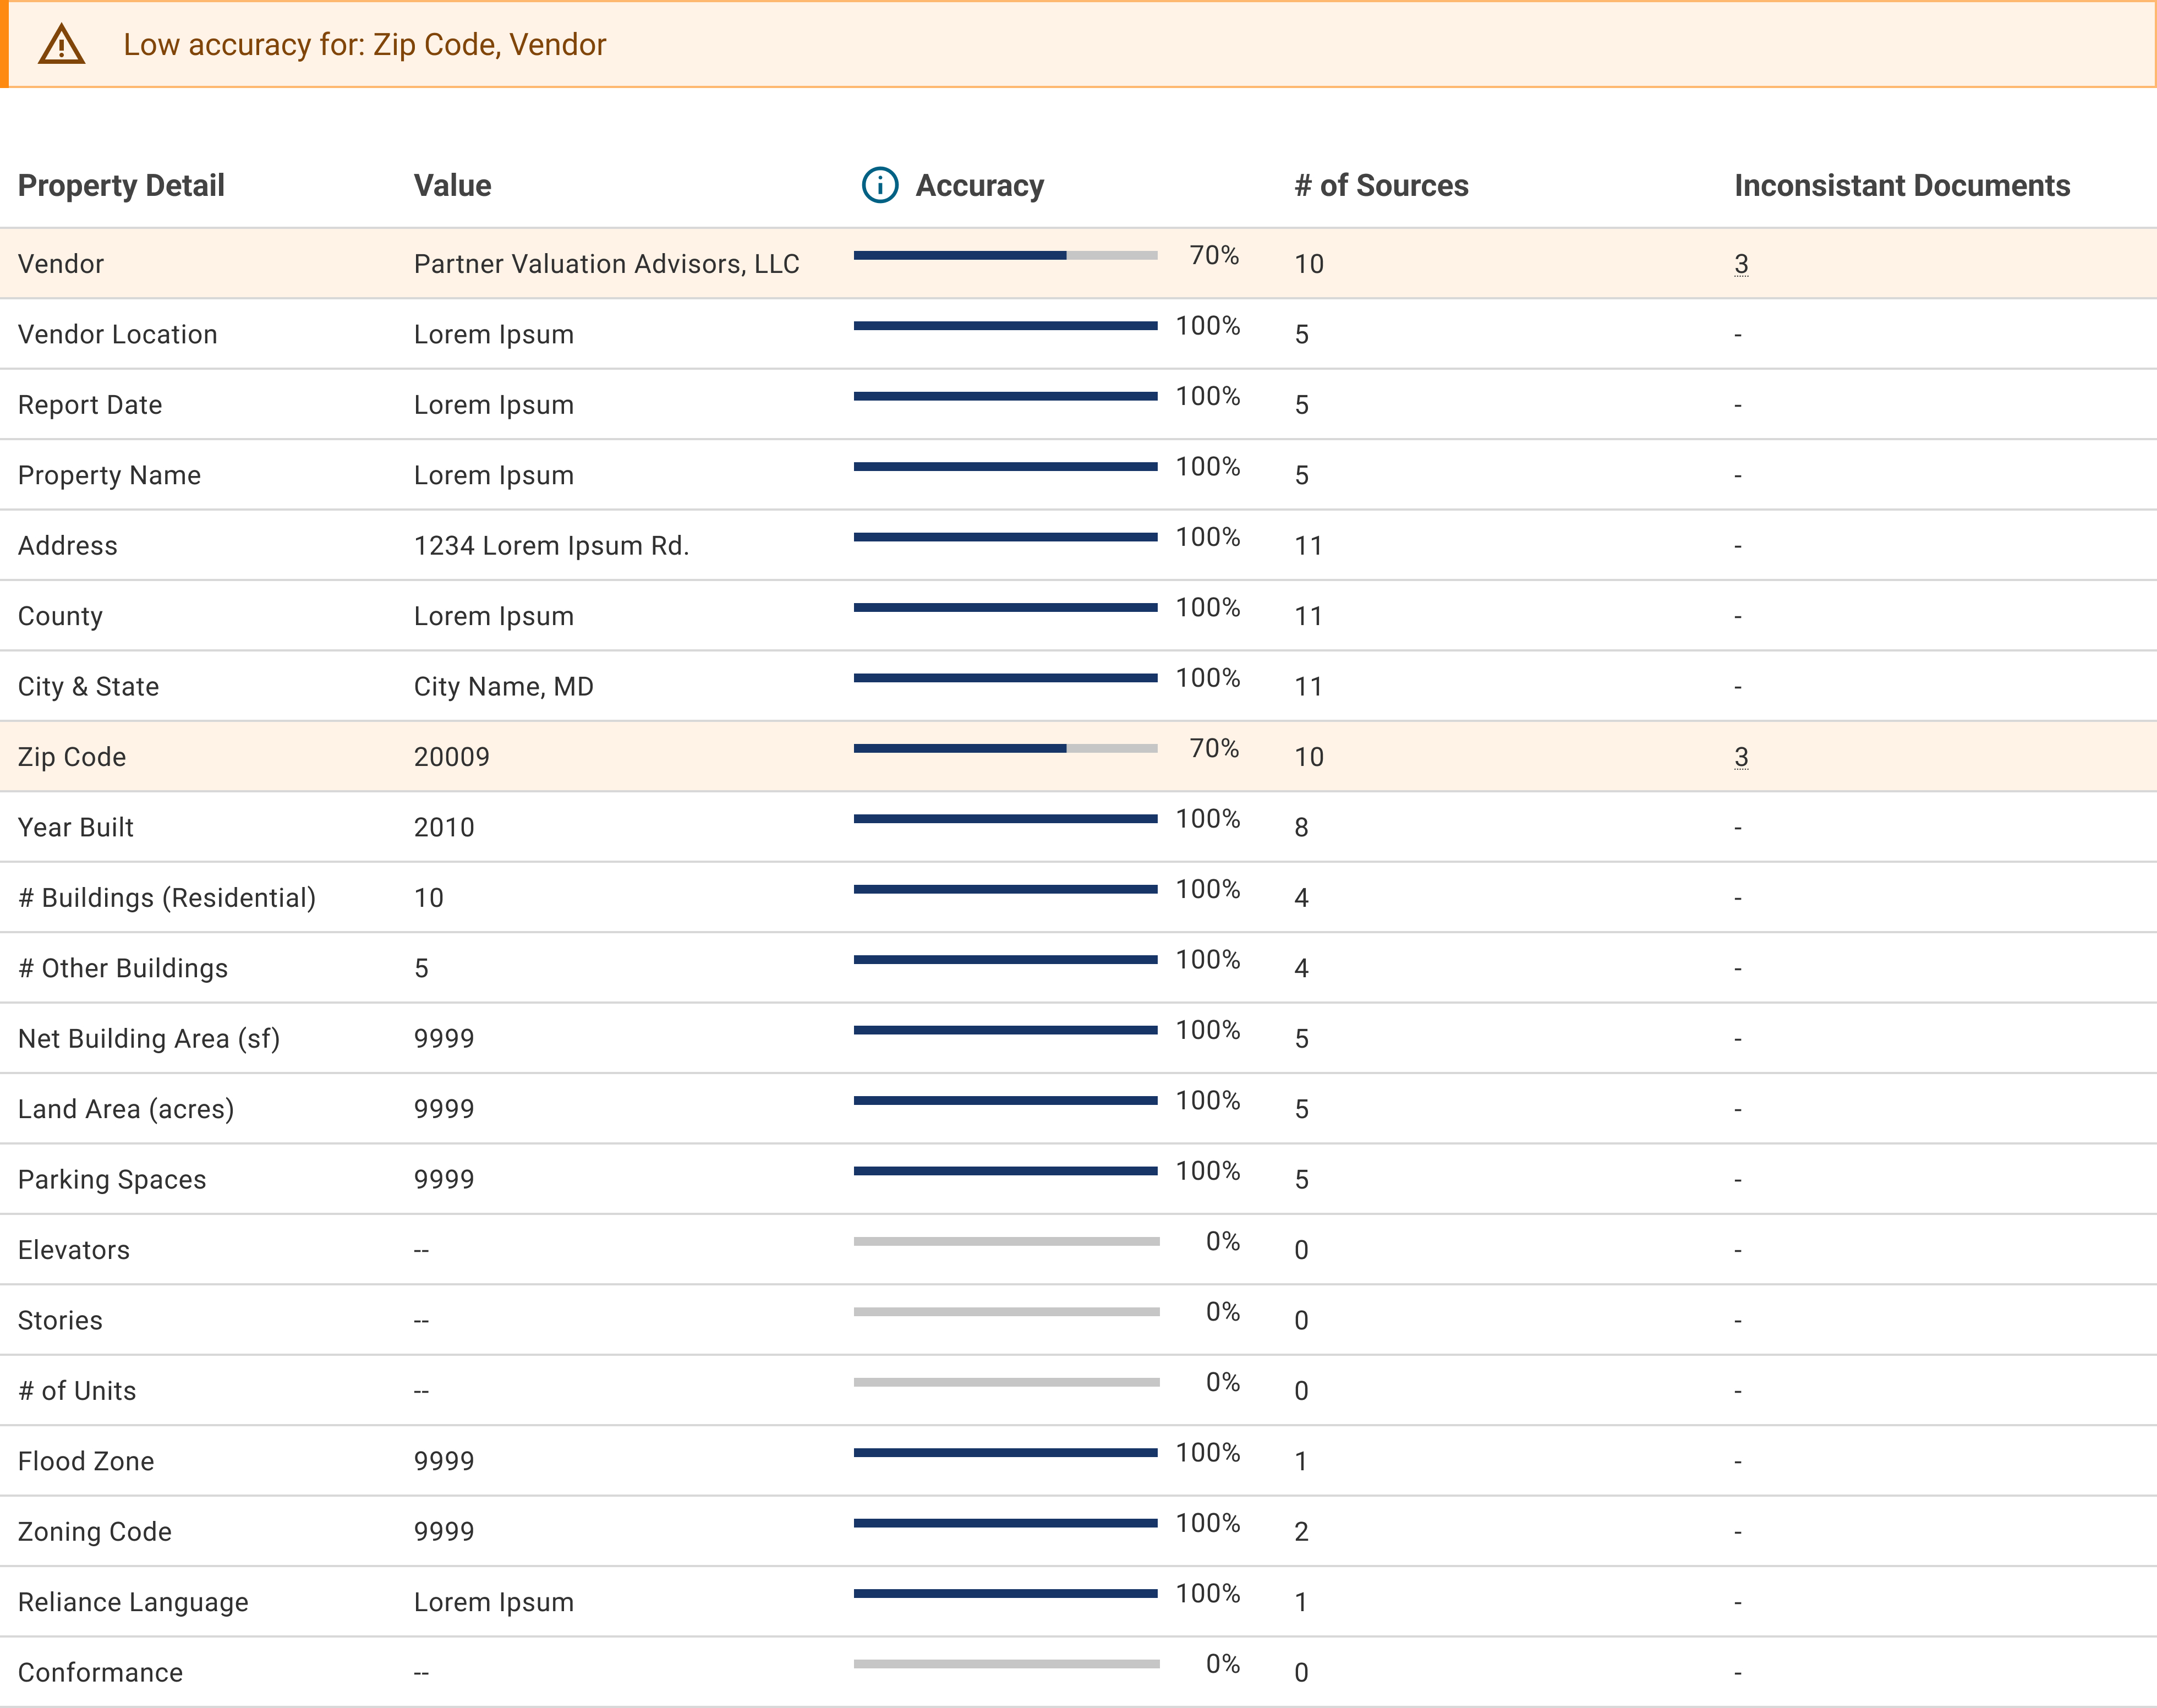2157x1708 pixels.
Task: Click the low accuracy warning triangle icon
Action: (62, 45)
